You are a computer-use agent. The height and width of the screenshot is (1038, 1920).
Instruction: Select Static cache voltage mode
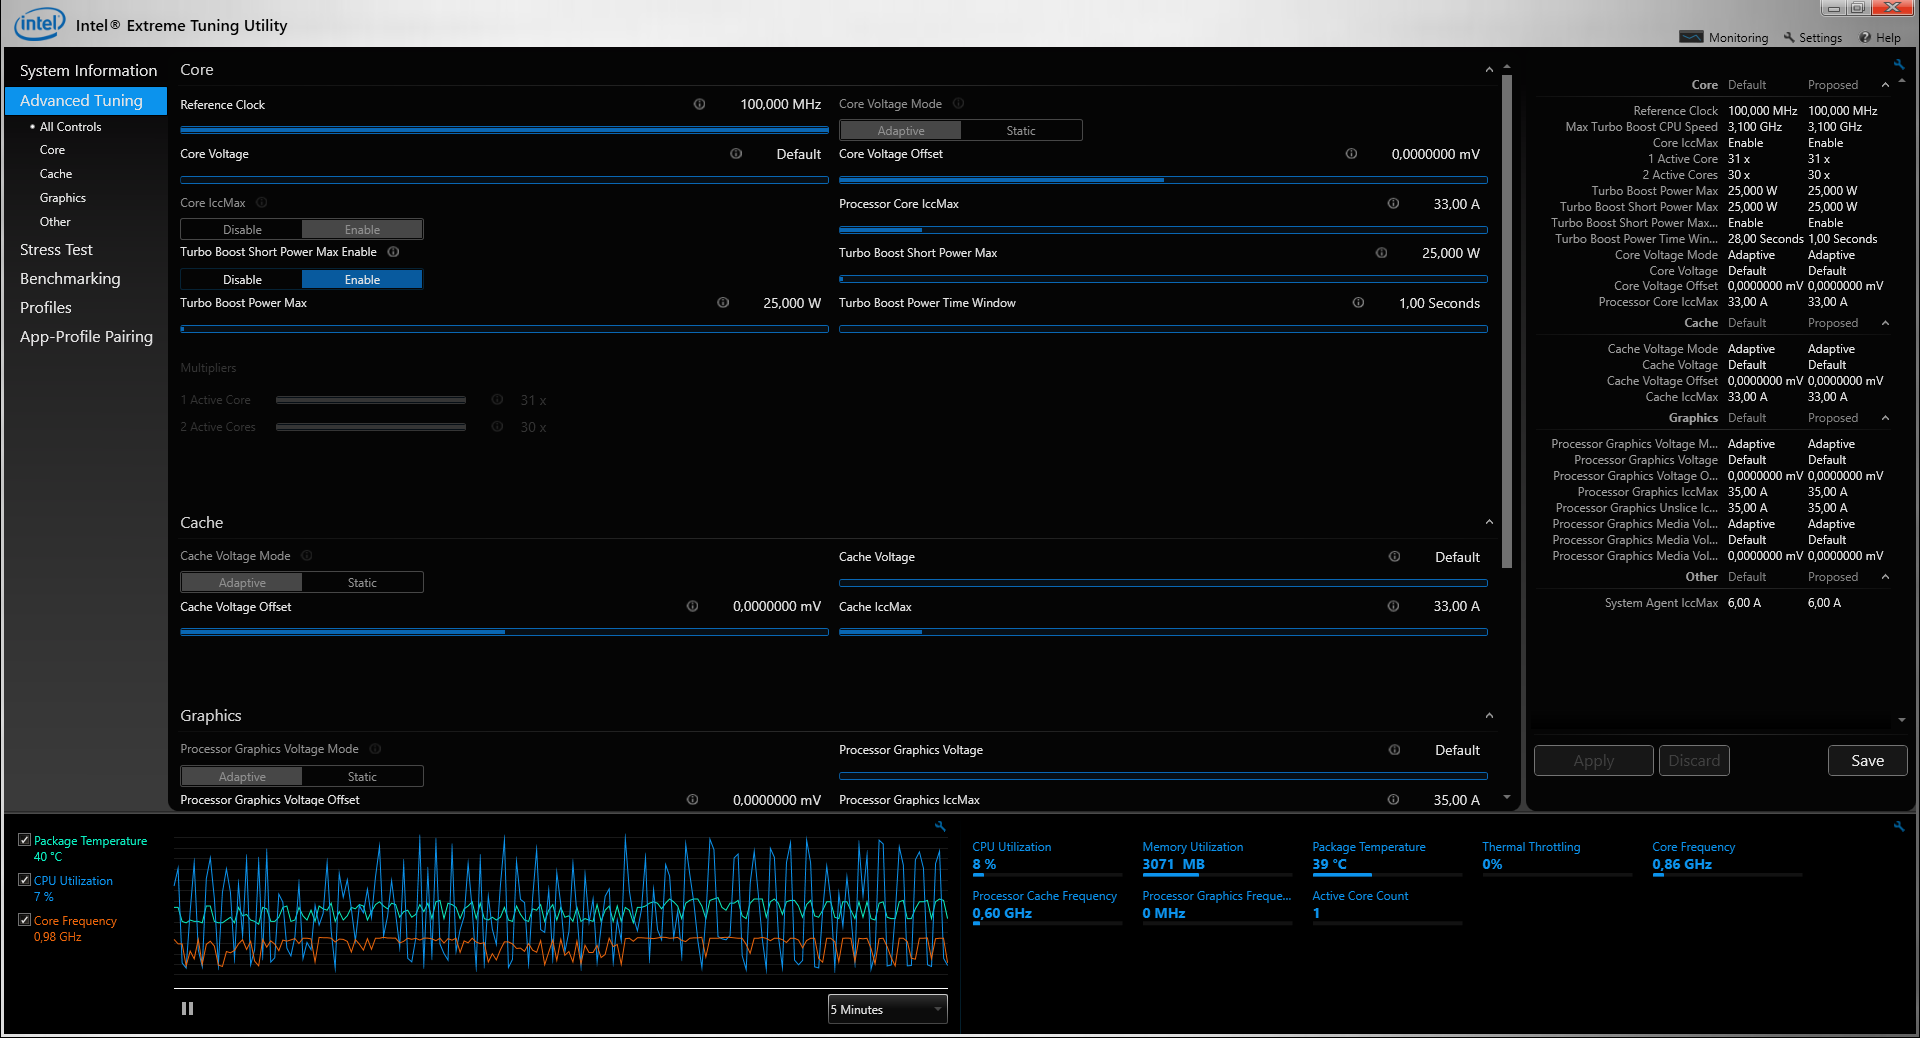click(362, 583)
